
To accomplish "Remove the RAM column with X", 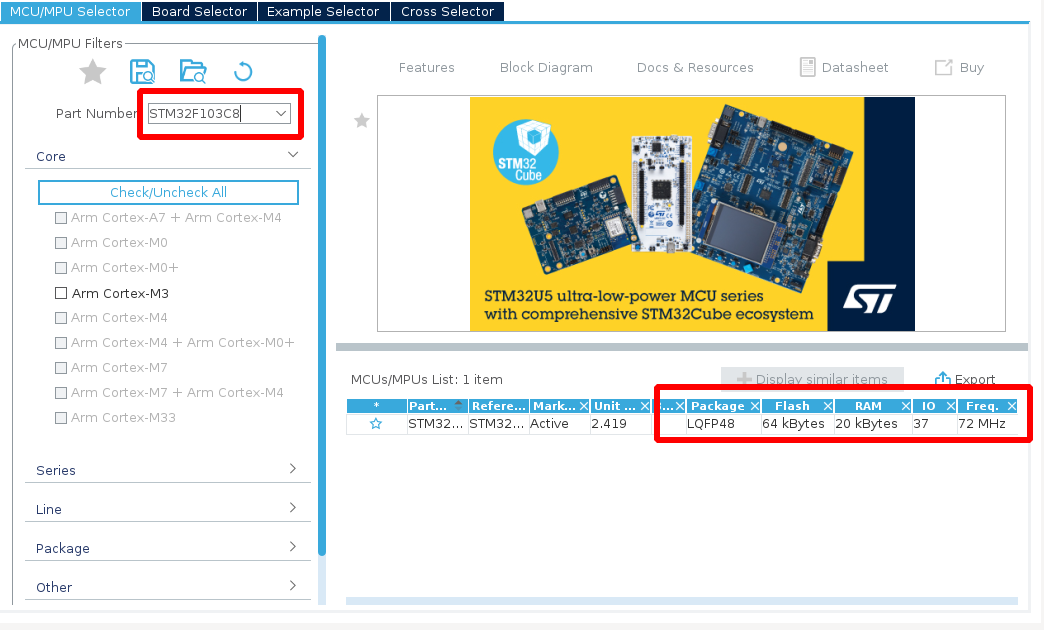I will (906, 406).
